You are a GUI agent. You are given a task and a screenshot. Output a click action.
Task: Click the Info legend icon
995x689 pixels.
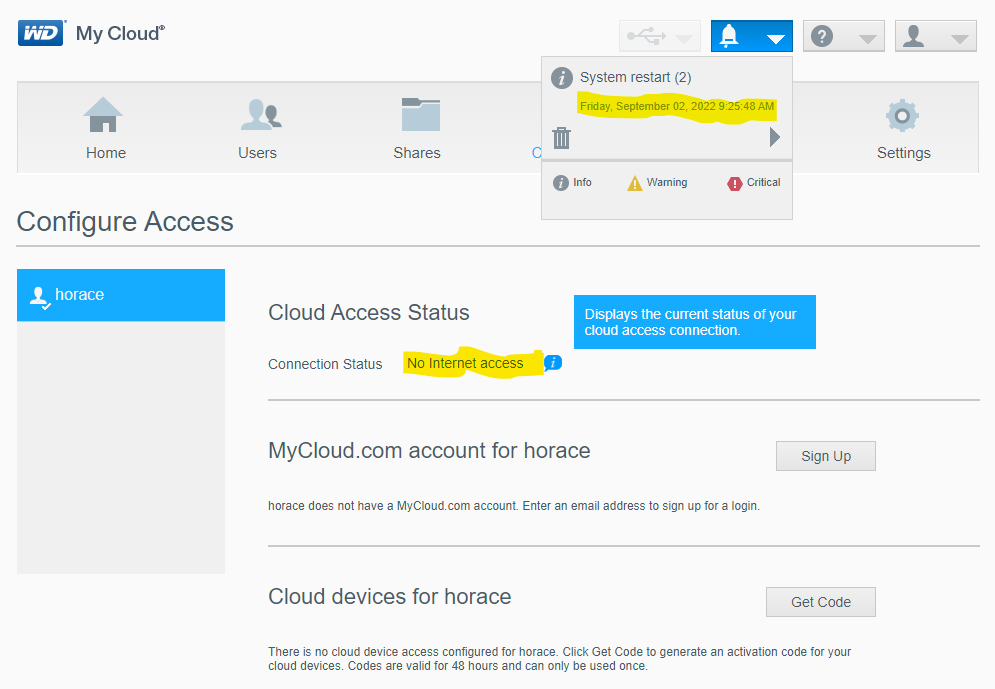[560, 183]
